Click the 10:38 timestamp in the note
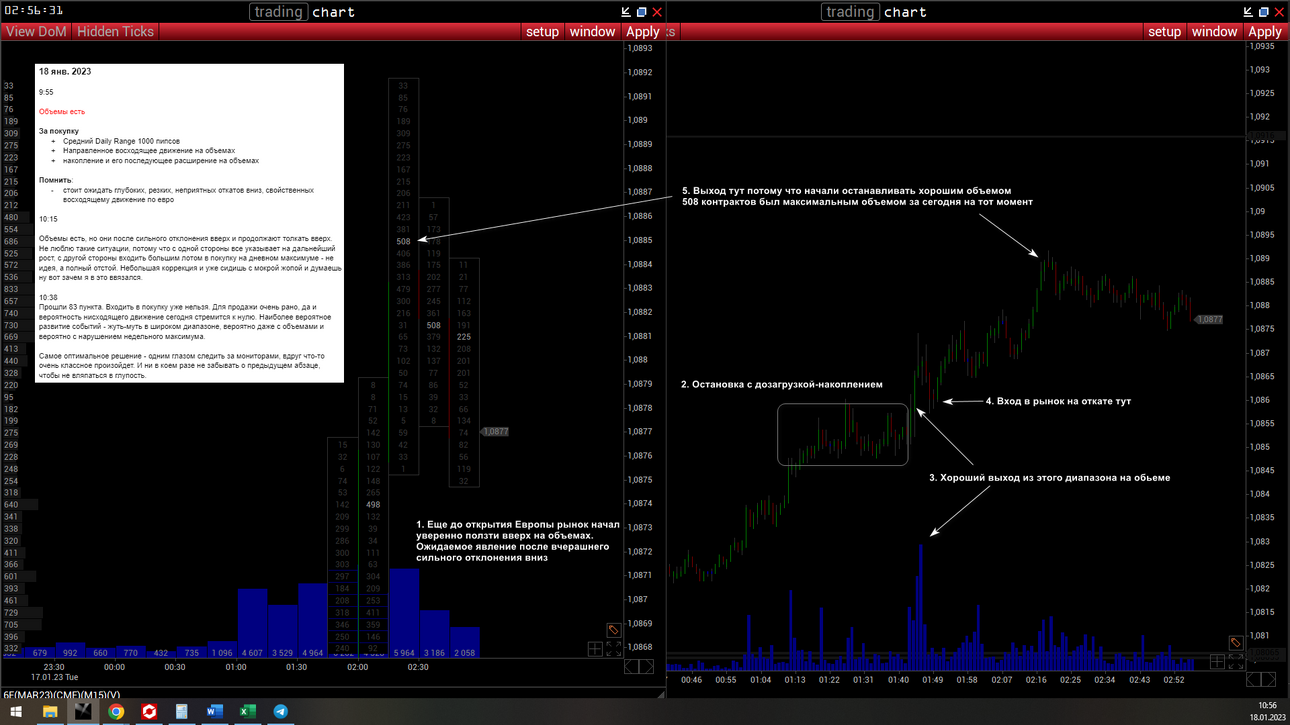This screenshot has width=1290, height=725. (48, 297)
